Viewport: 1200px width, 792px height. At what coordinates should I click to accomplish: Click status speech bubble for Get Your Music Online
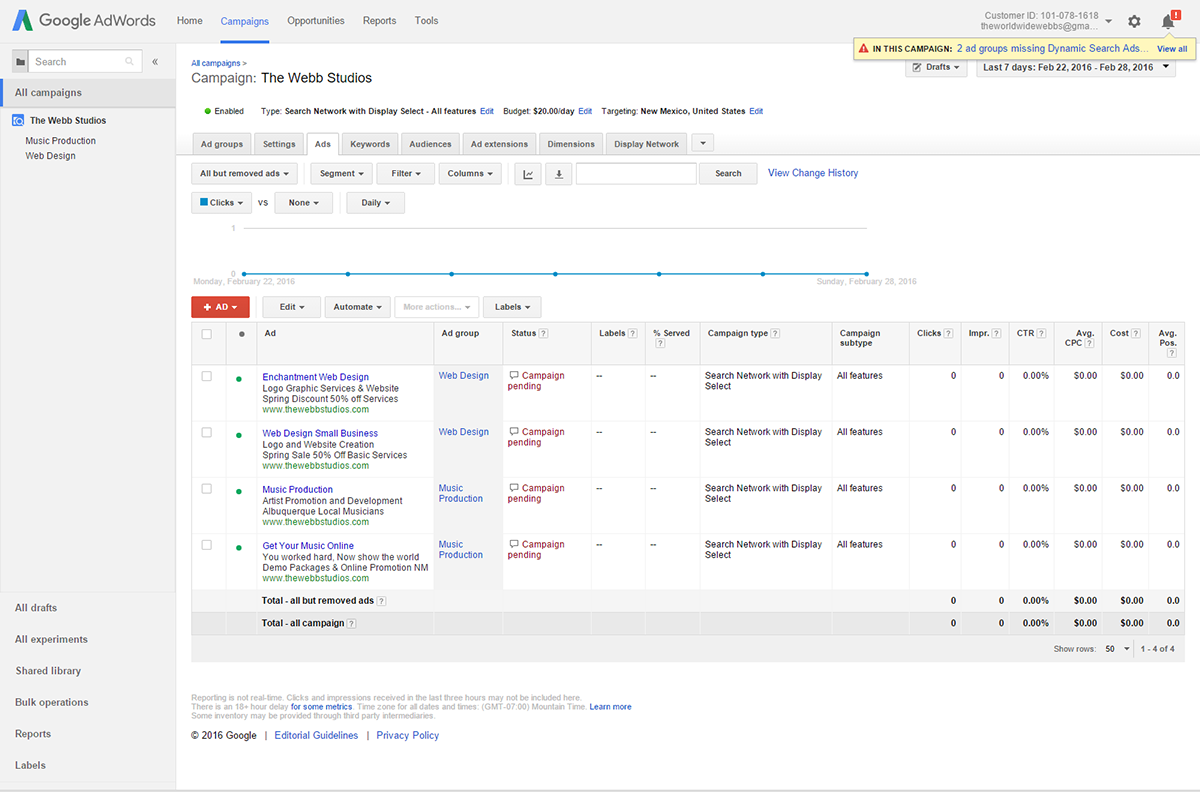click(x=514, y=545)
